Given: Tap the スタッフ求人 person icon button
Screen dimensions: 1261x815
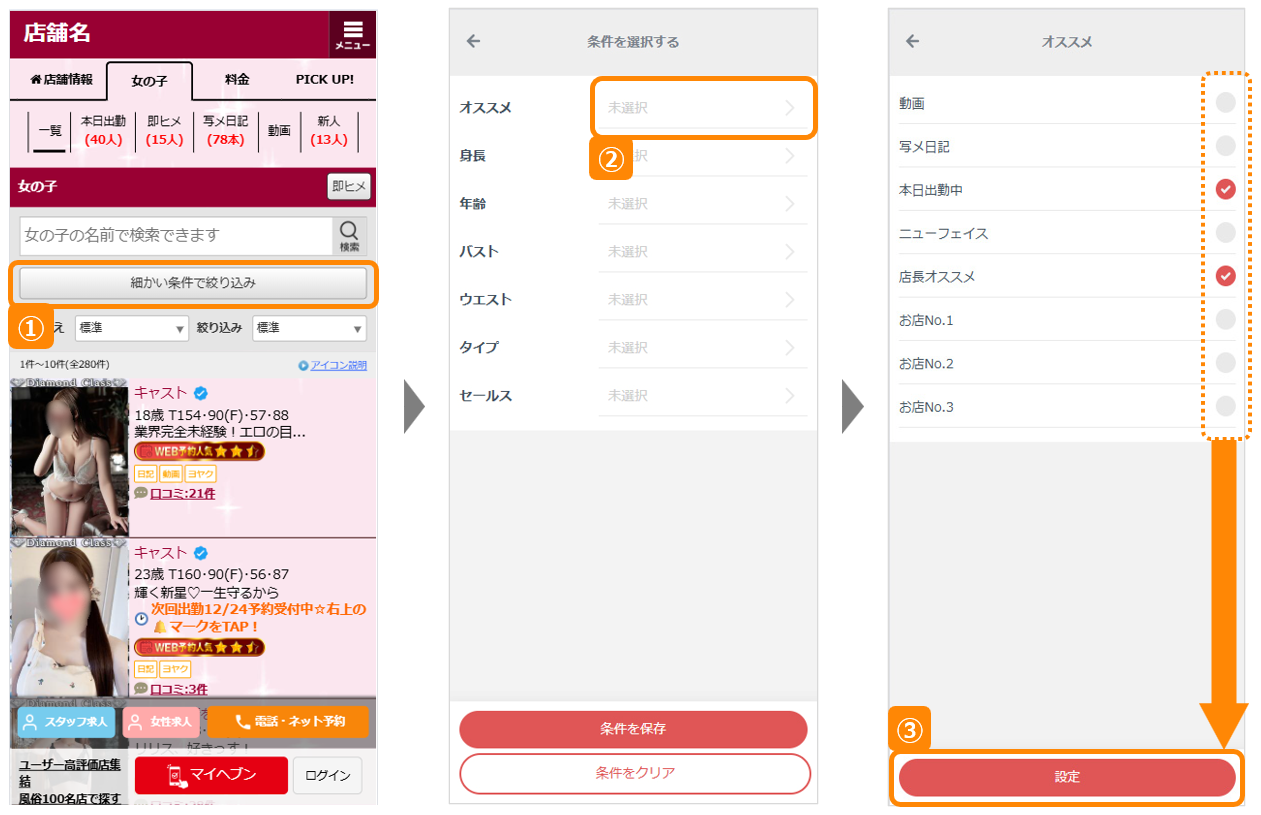Looking at the screenshot, I should [x=66, y=722].
